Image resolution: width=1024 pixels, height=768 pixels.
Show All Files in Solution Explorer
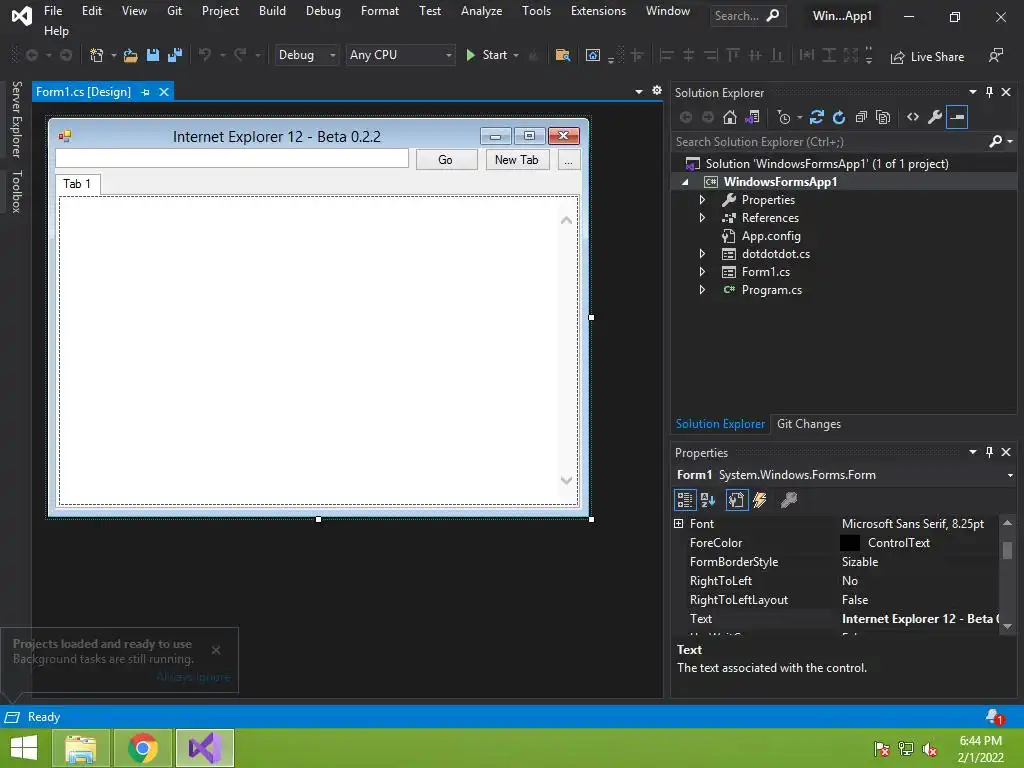coord(883,118)
